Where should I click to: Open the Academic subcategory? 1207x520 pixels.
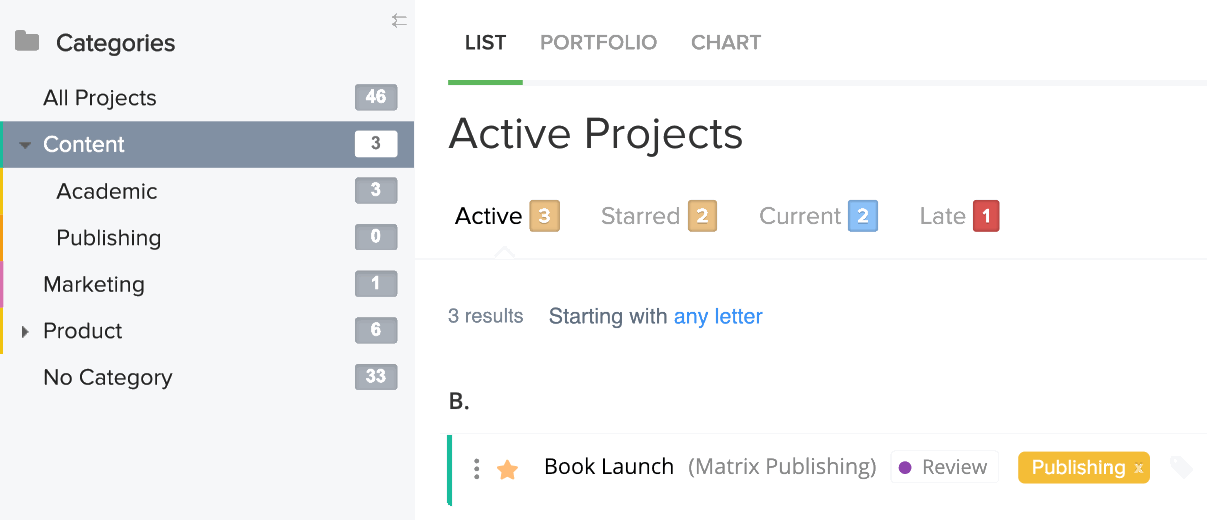(x=207, y=191)
